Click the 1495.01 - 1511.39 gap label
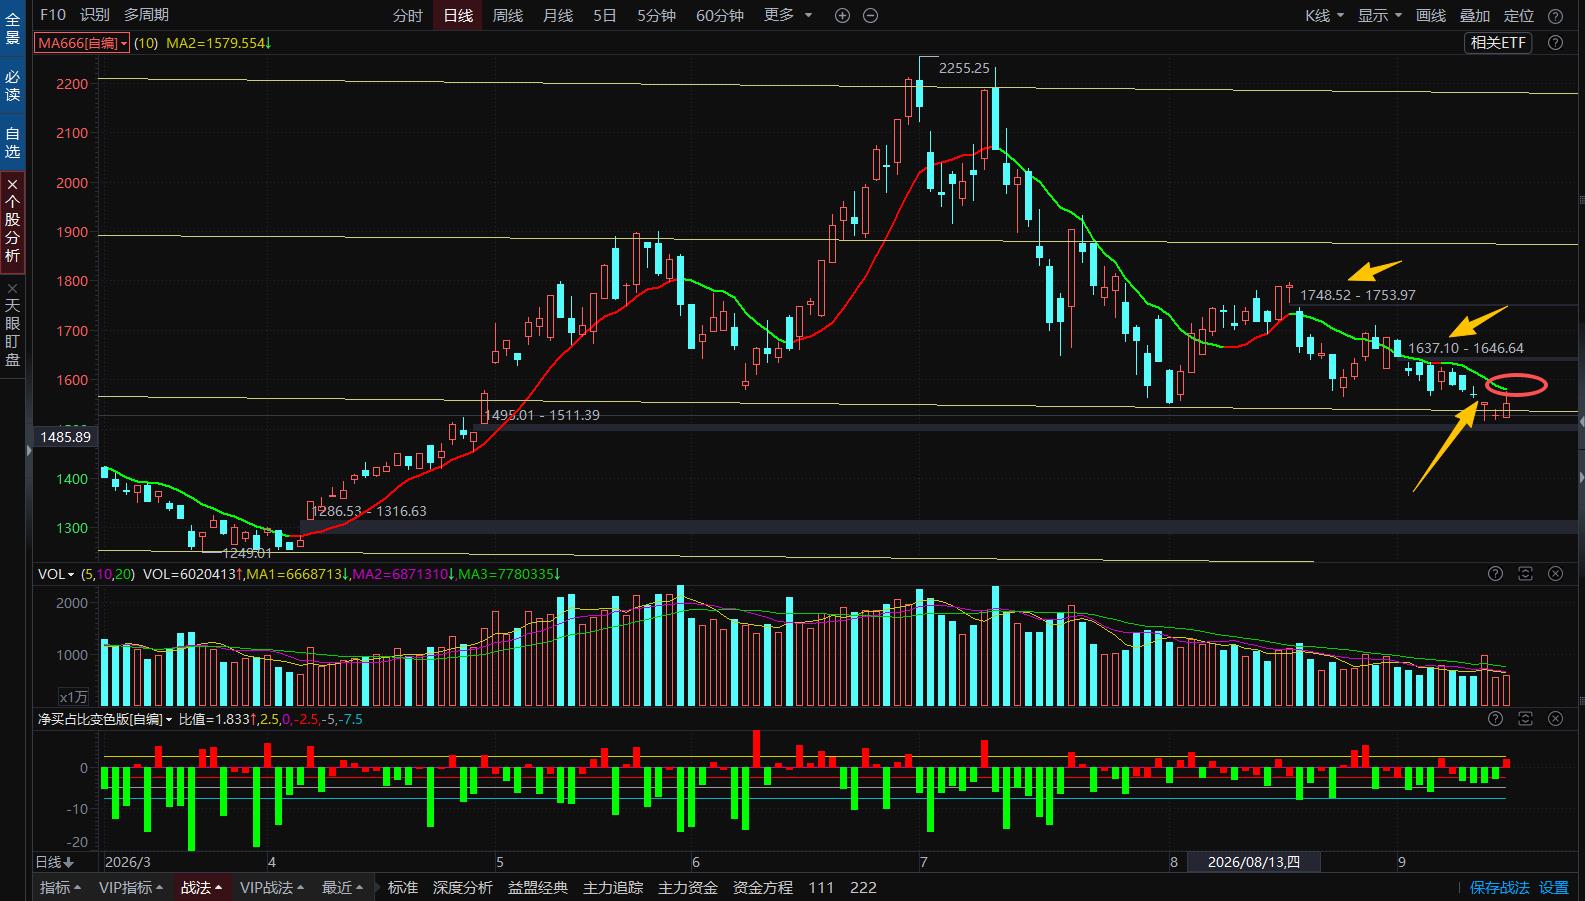Image resolution: width=1585 pixels, height=901 pixels. 542,415
